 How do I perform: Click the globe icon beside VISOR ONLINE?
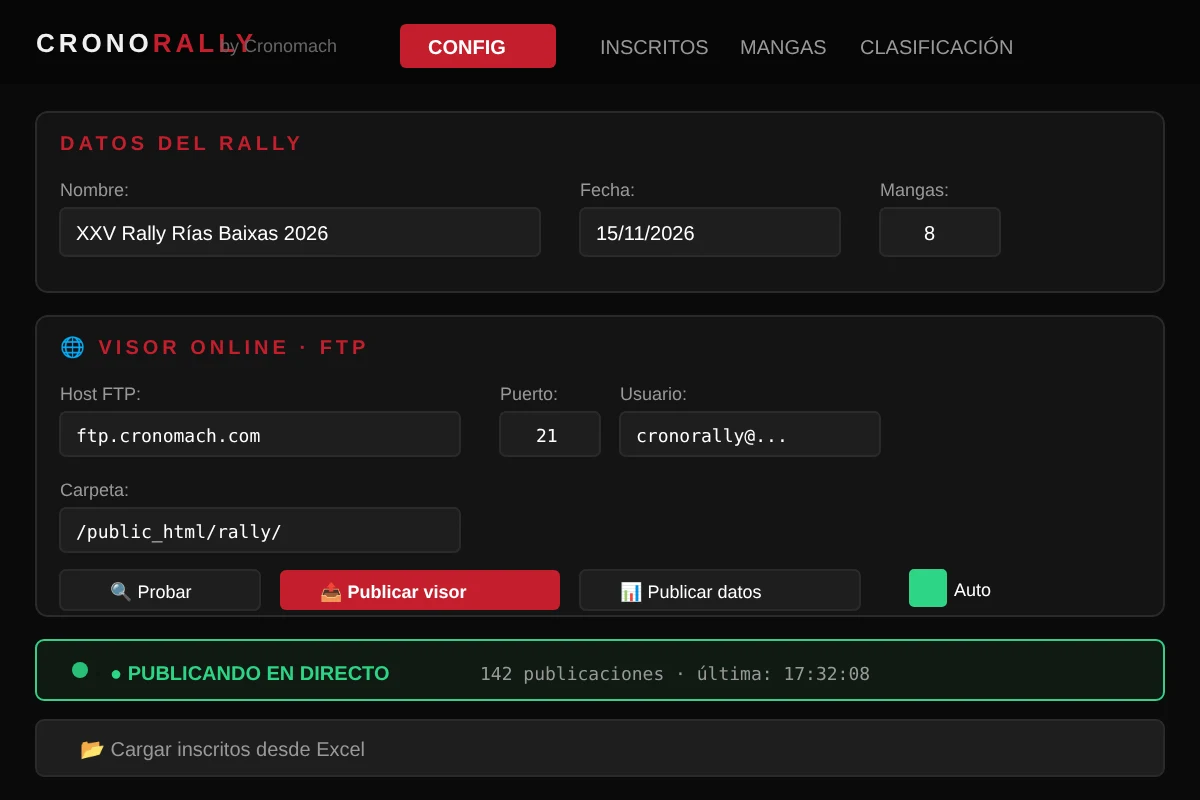(x=72, y=347)
